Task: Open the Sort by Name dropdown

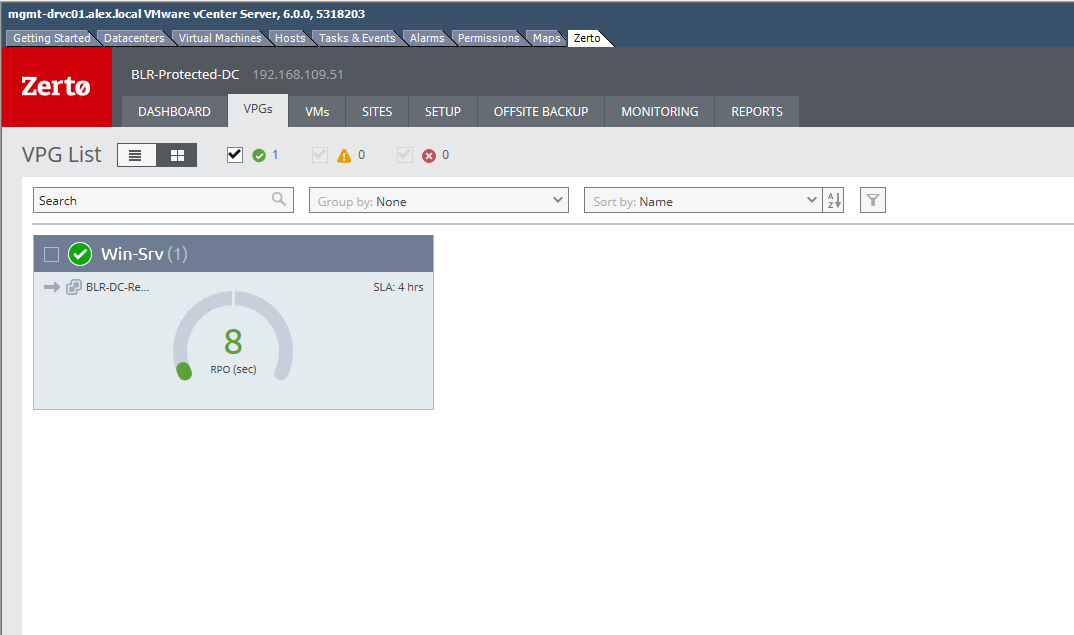Action: pyautogui.click(x=704, y=201)
